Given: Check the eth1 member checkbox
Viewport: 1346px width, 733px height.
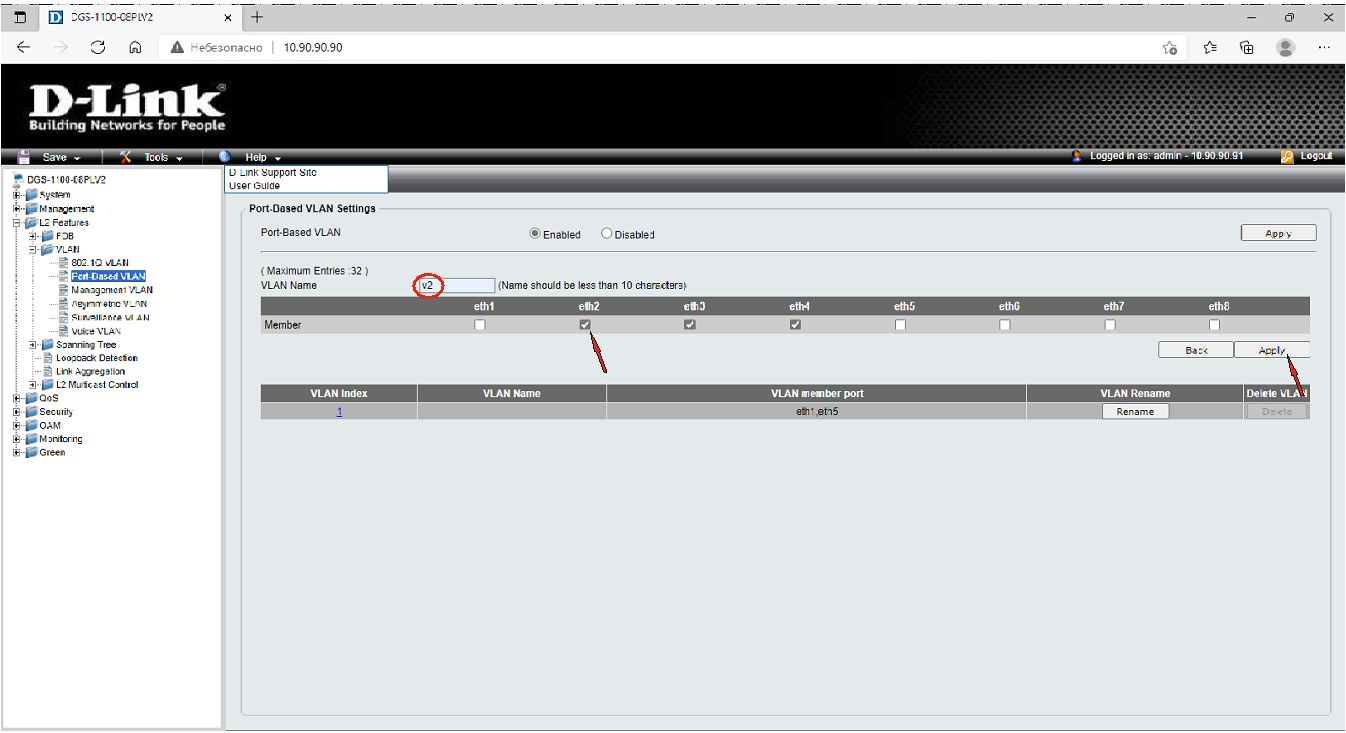Looking at the screenshot, I should 480,325.
